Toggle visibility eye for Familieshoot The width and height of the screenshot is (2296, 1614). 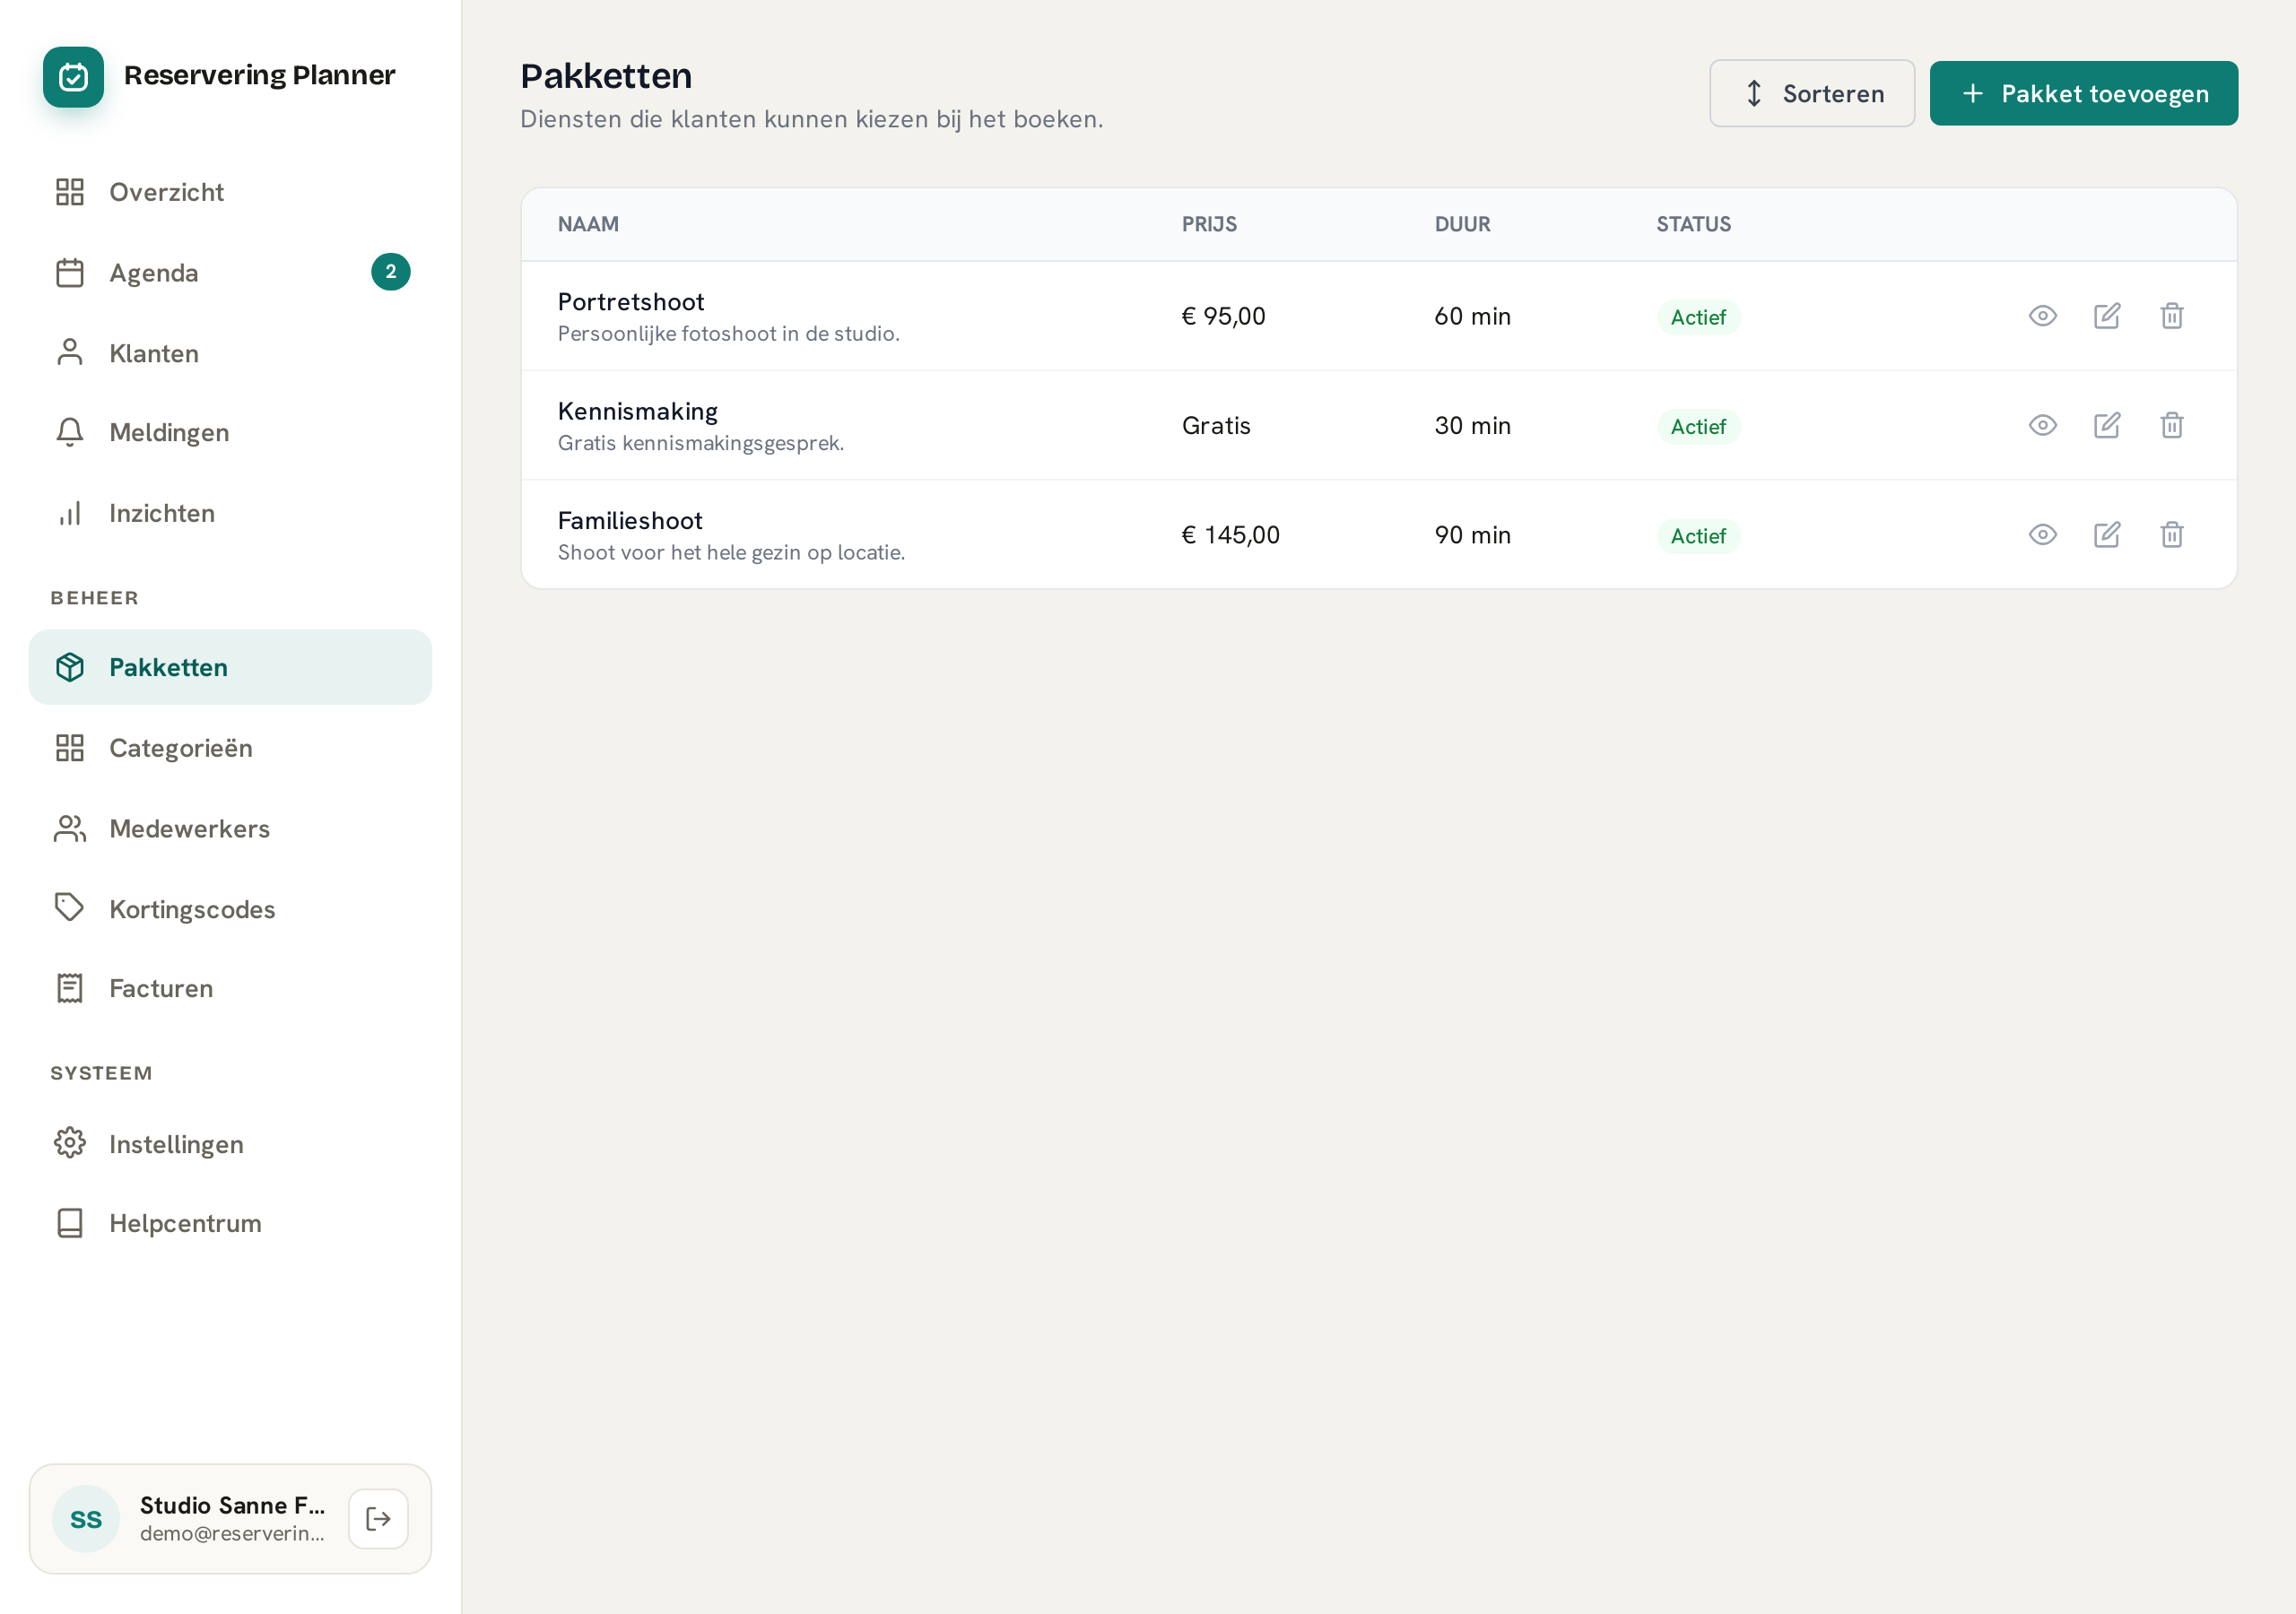pos(2042,535)
